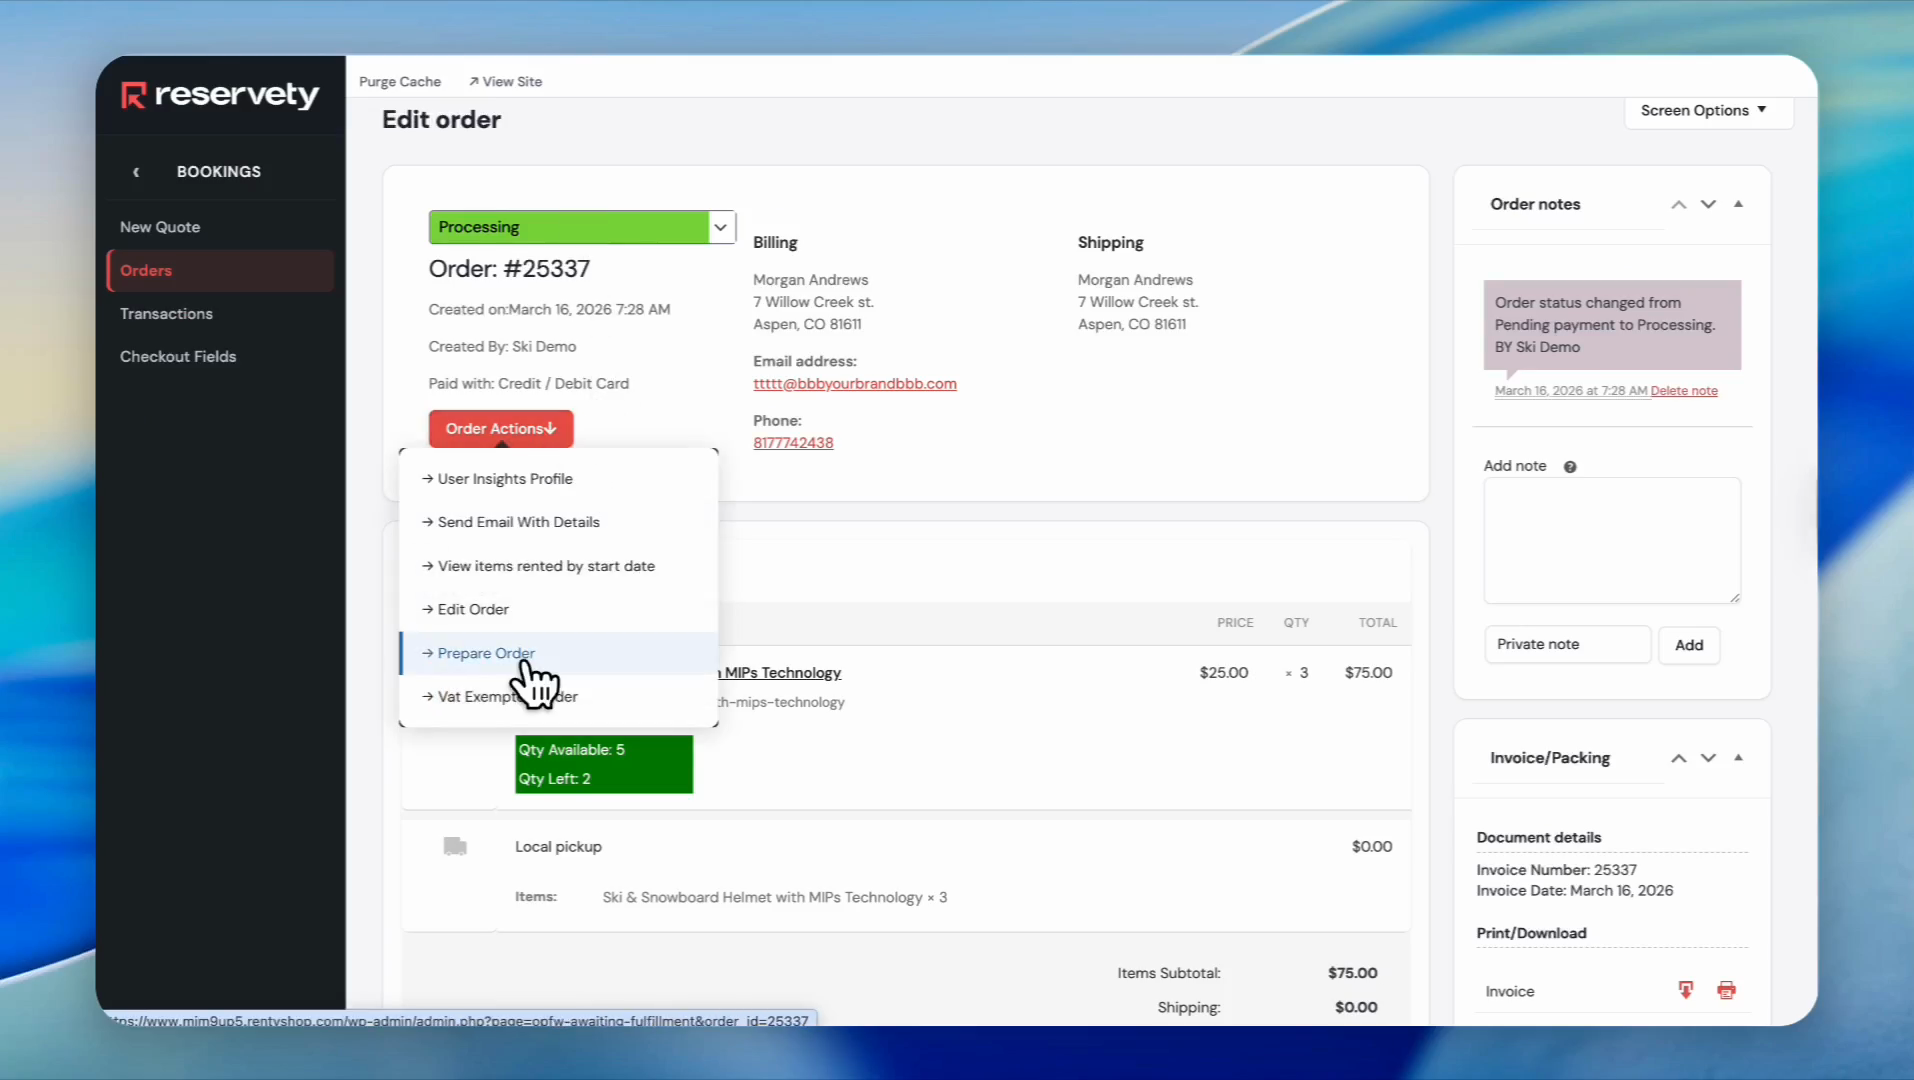Viewport: 1914px width, 1080px height.
Task: Move Order notes panel up
Action: [1678, 205]
